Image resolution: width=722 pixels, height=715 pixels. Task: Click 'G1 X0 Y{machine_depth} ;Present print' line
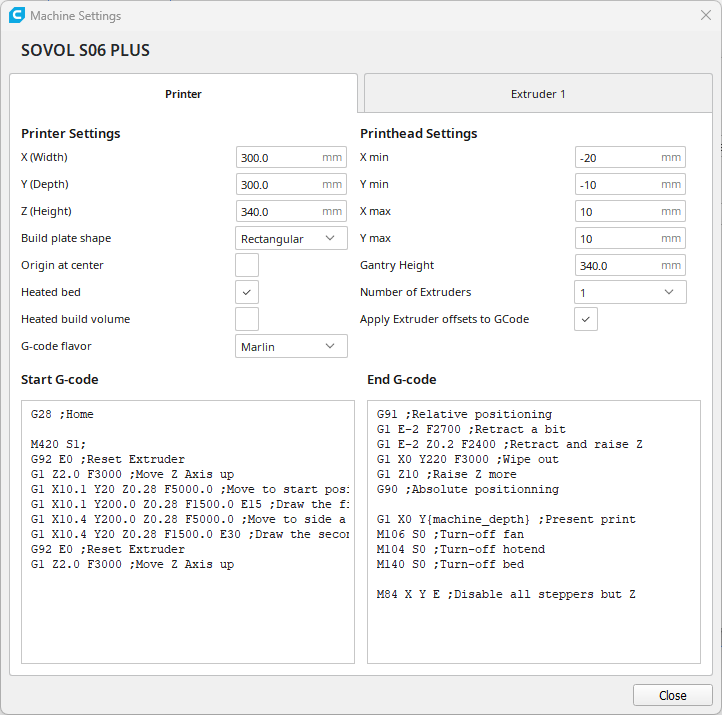pos(506,519)
